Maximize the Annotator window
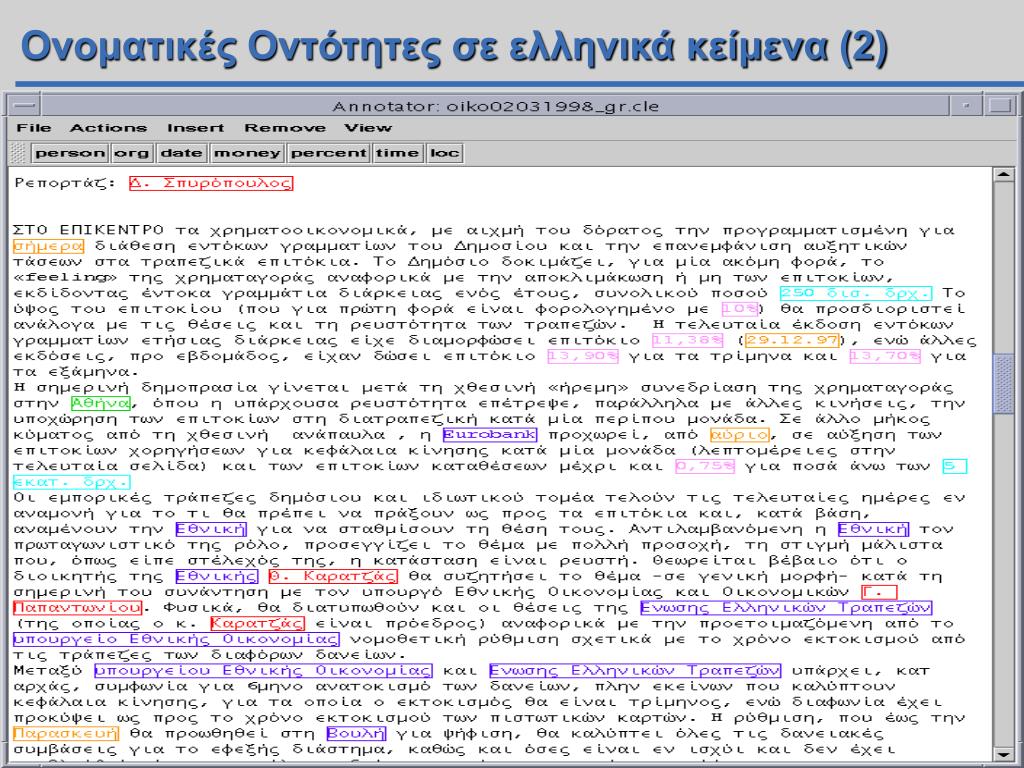The width and height of the screenshot is (1024, 768). point(999,105)
